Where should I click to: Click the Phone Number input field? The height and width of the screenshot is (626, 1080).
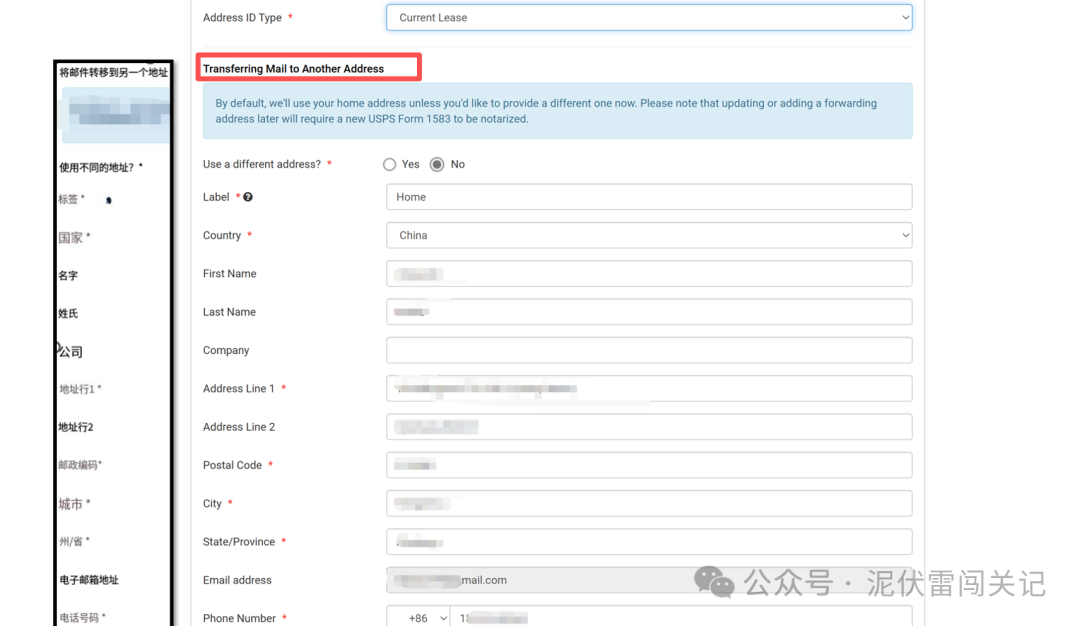681,618
